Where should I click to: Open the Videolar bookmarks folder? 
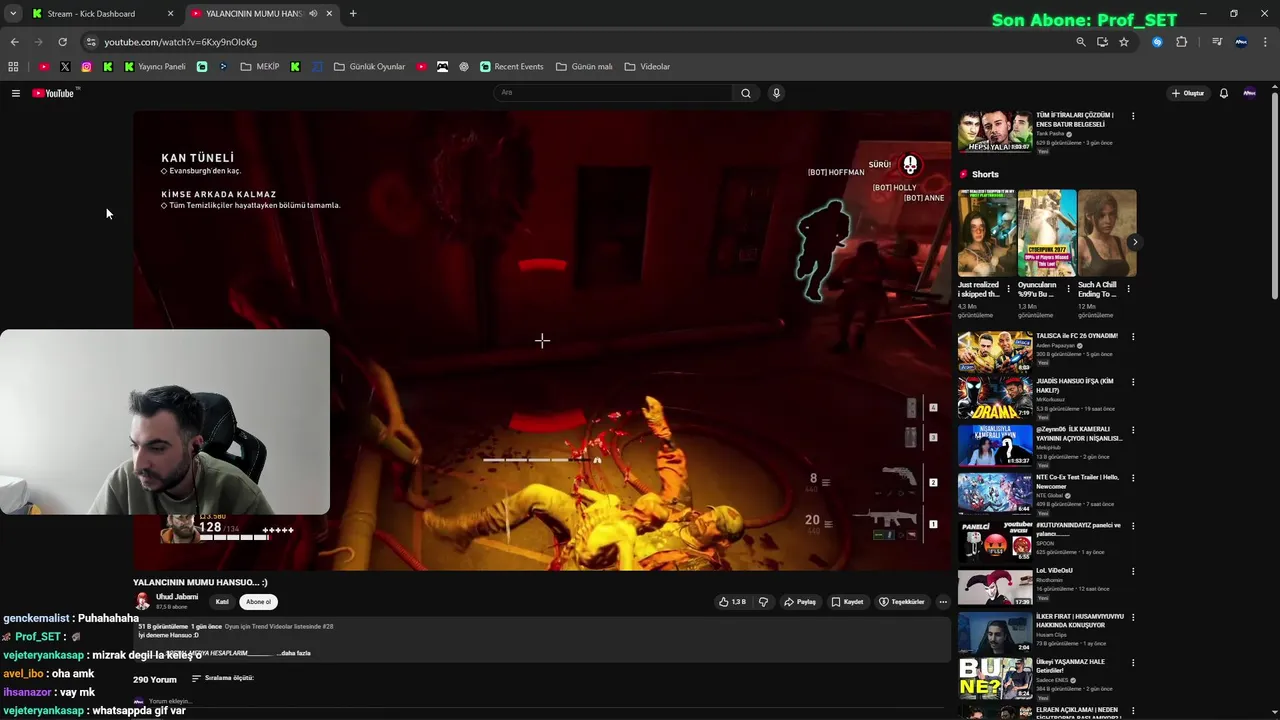647,67
